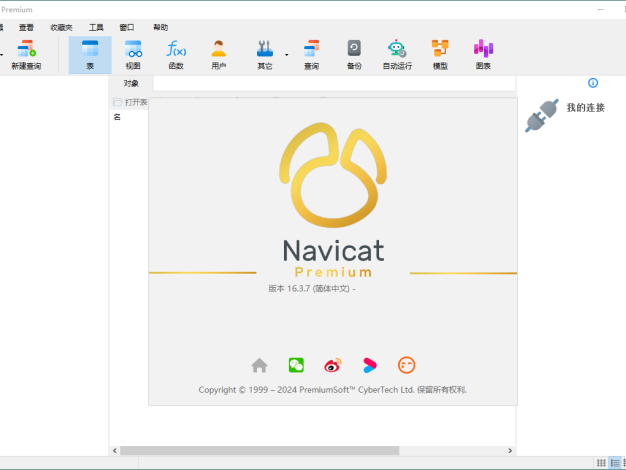Click the Name (名) column header
The height and width of the screenshot is (470, 626).
pyautogui.click(x=117, y=117)
